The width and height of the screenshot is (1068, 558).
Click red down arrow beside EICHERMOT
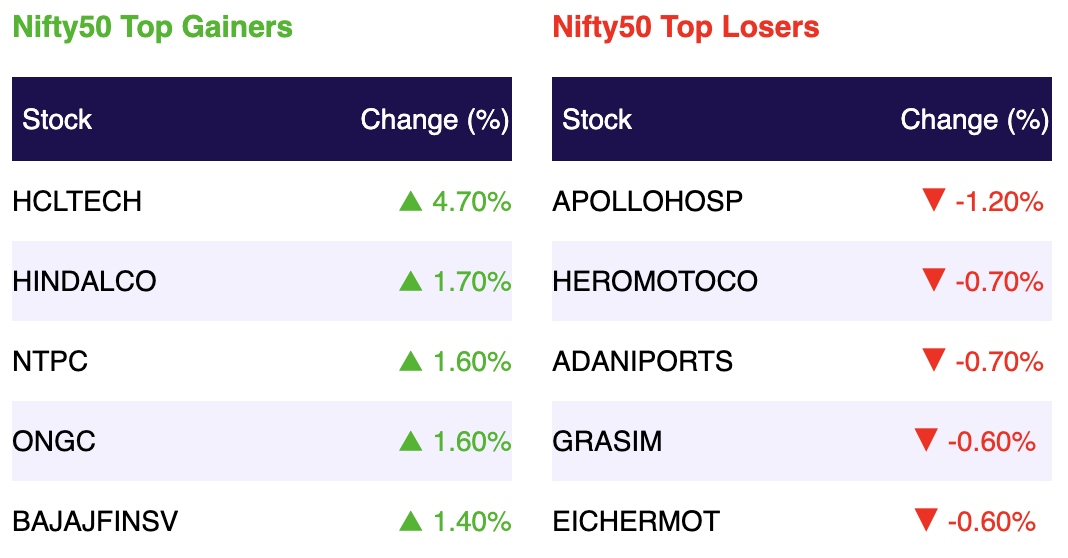pyautogui.click(x=926, y=521)
